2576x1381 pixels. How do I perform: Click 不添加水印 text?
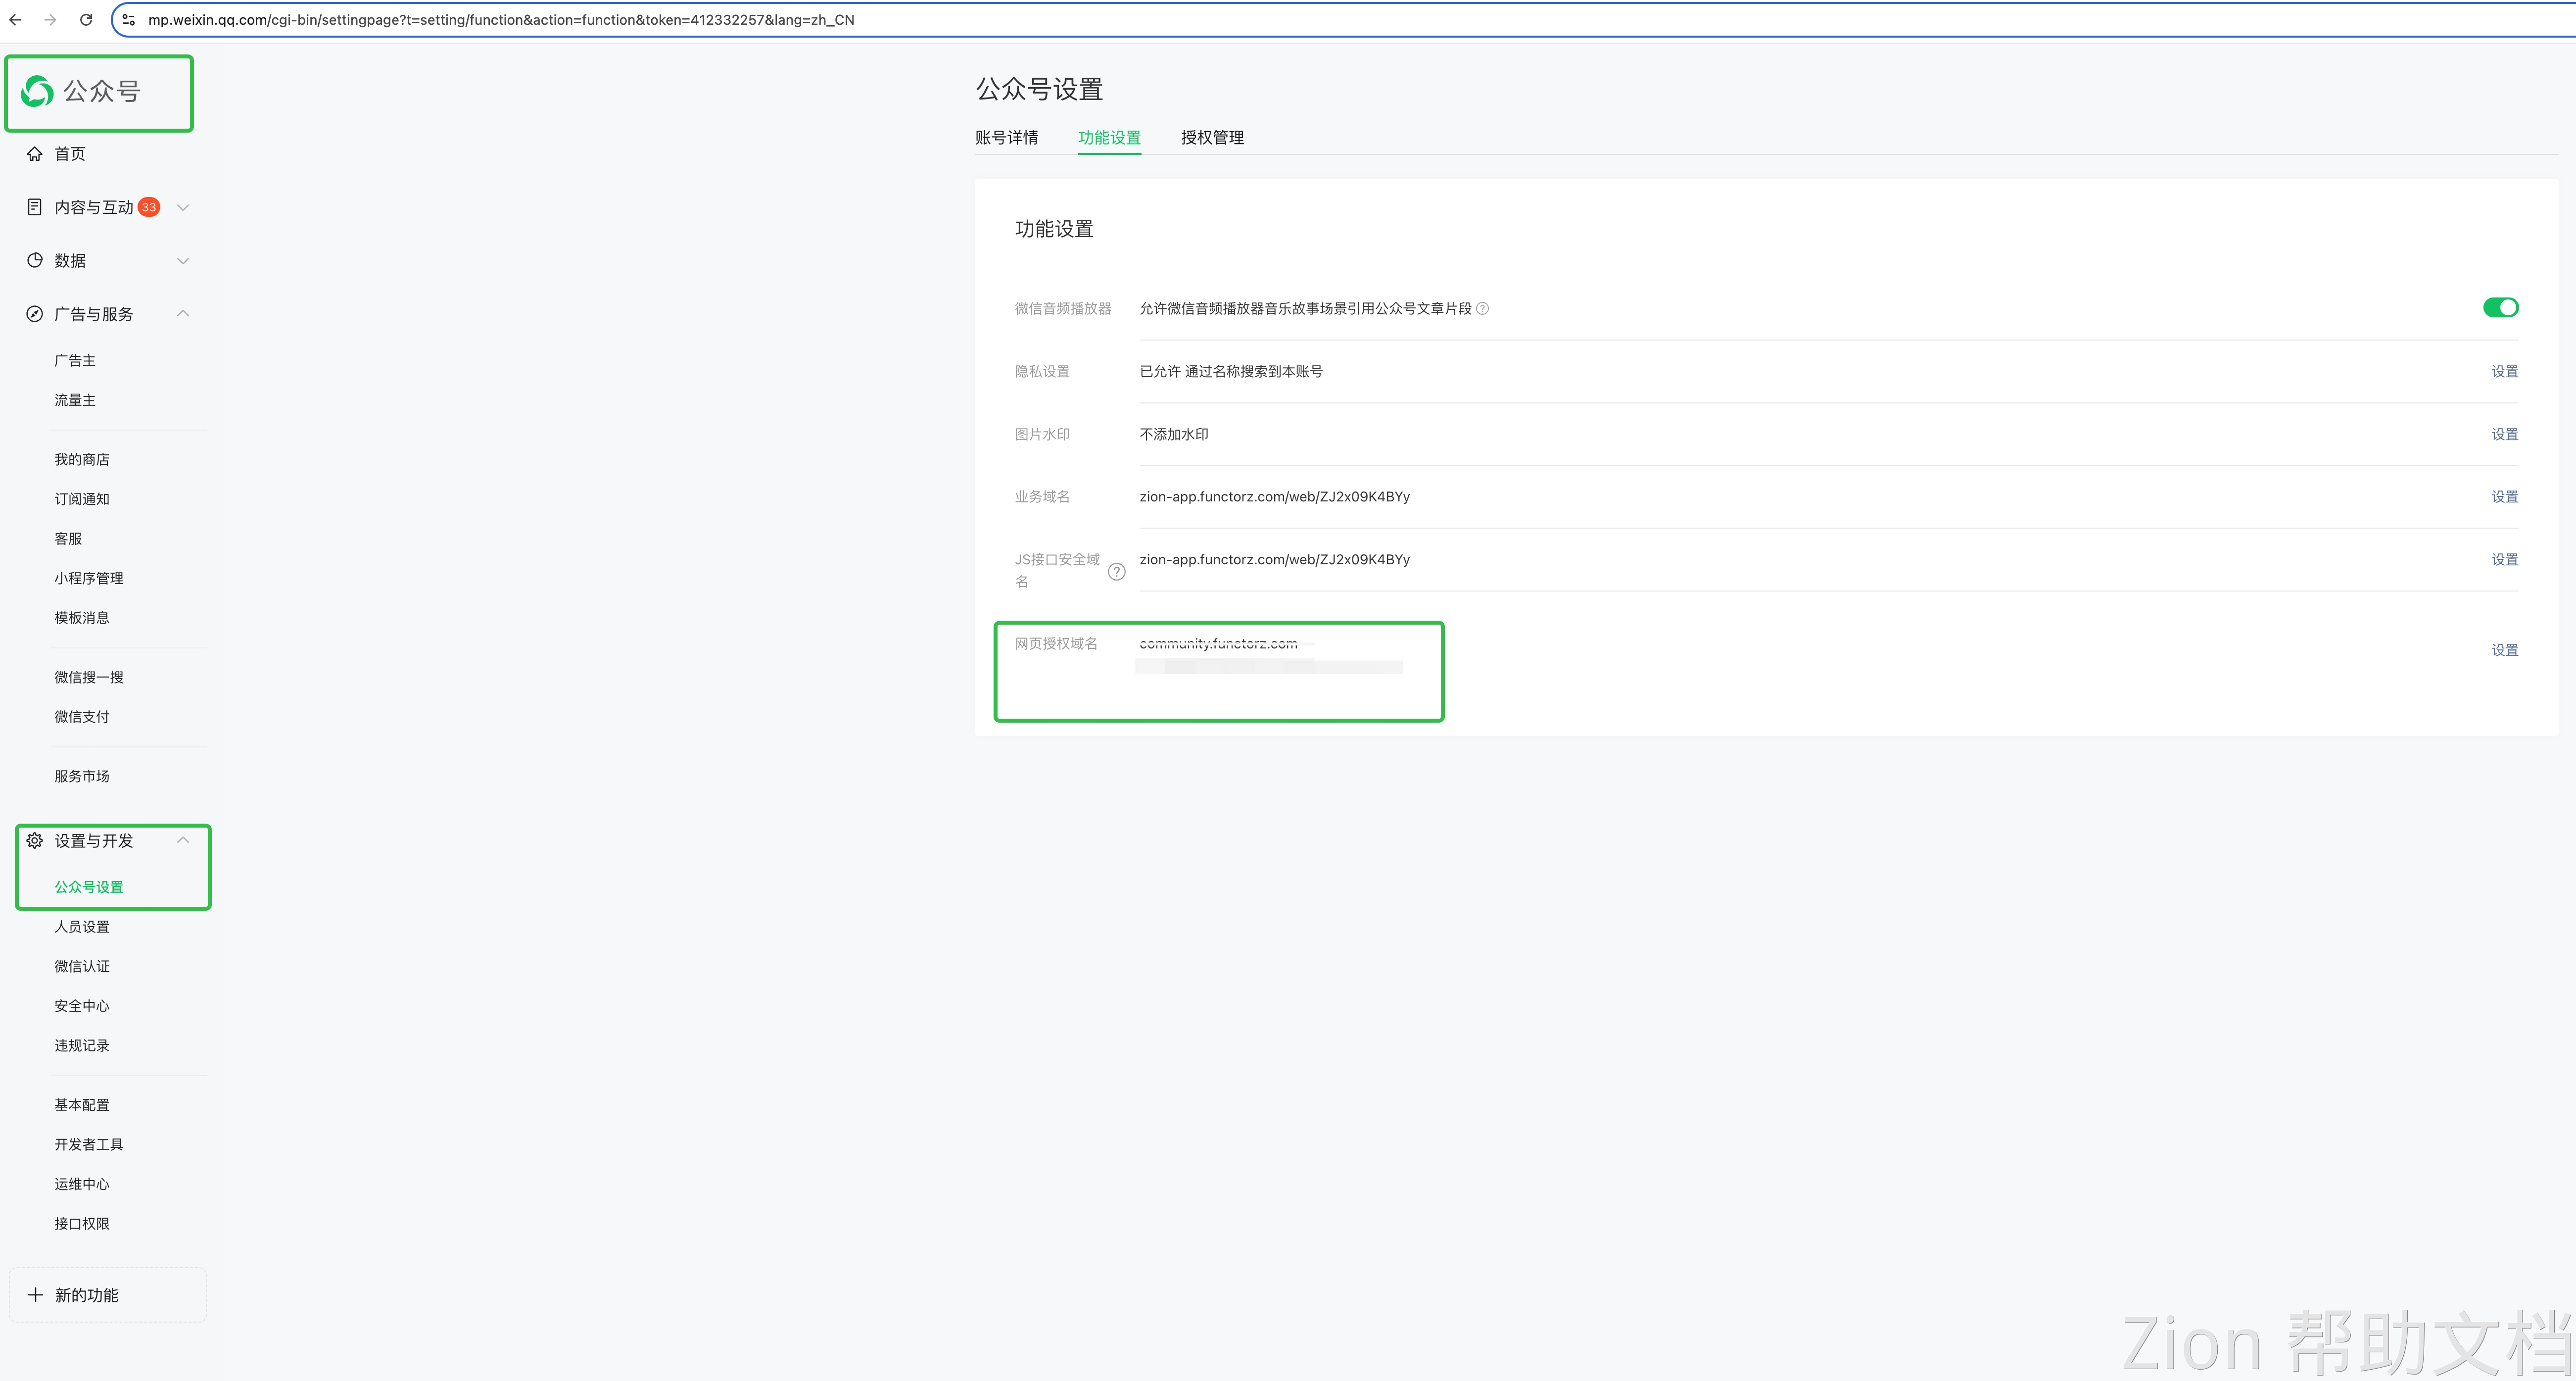(1174, 434)
